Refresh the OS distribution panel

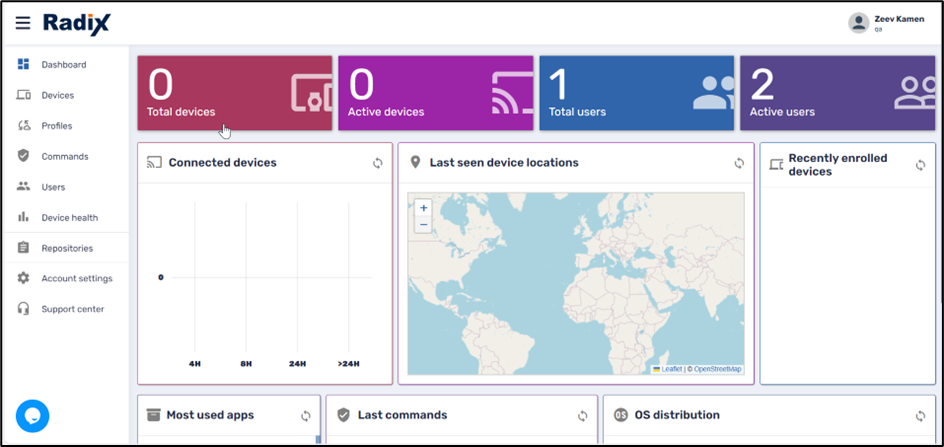920,416
